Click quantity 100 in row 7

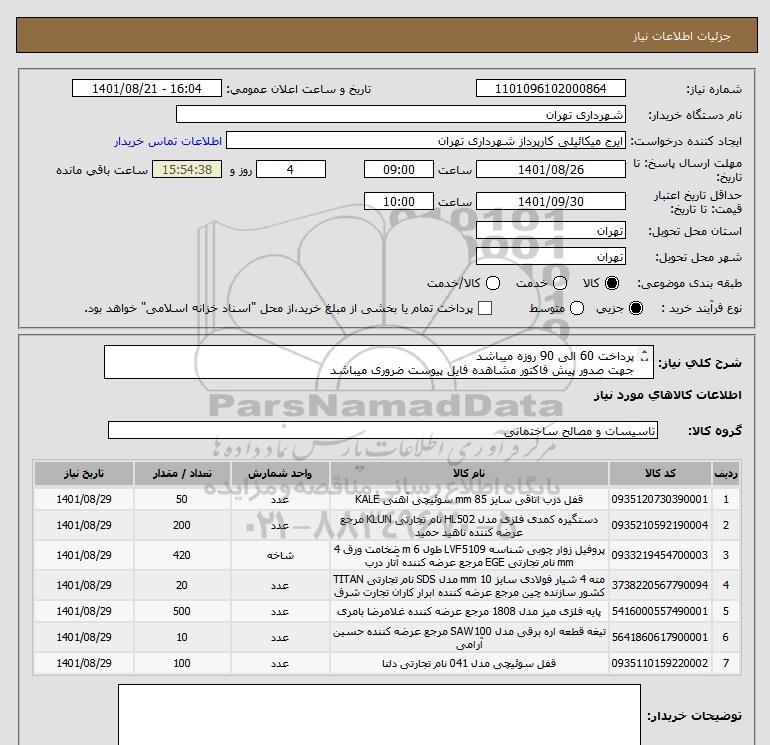[182, 663]
